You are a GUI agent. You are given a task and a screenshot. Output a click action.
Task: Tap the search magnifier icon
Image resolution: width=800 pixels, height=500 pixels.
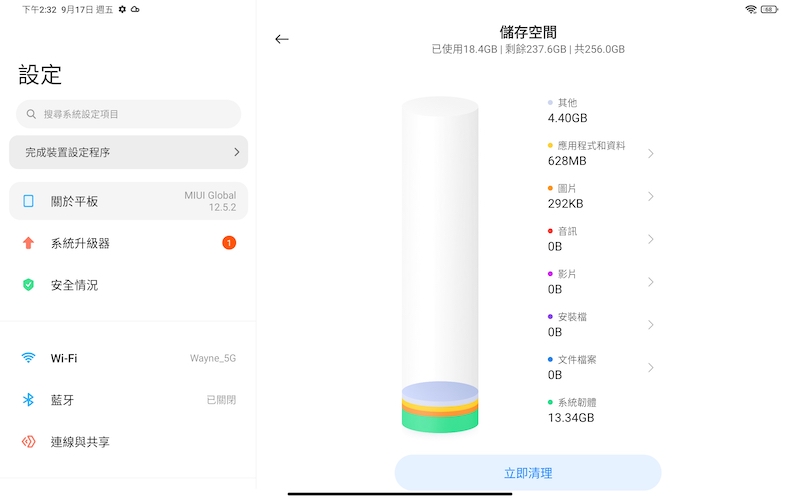31,114
